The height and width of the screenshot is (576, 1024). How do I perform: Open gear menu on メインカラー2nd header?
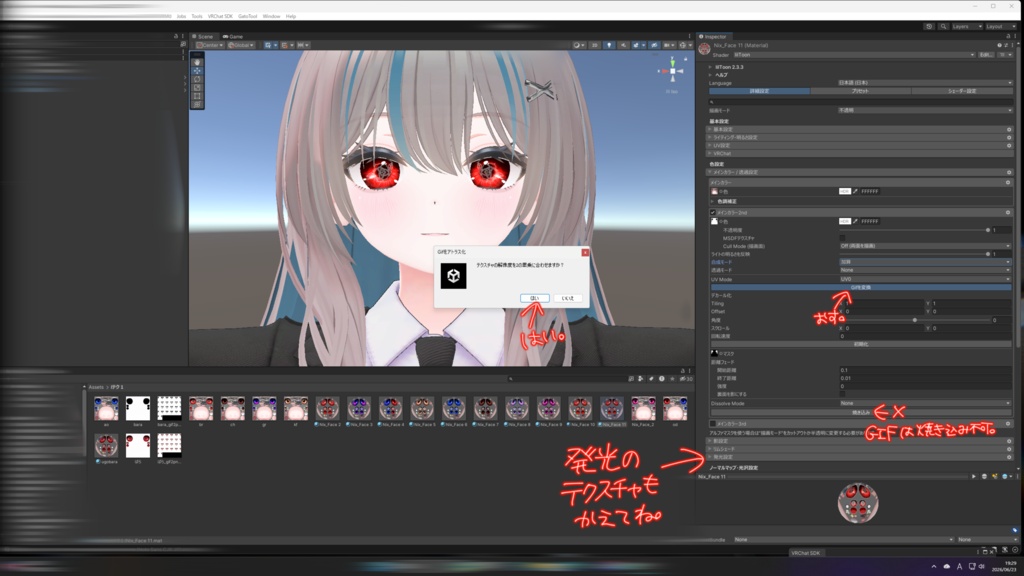click(x=1008, y=212)
